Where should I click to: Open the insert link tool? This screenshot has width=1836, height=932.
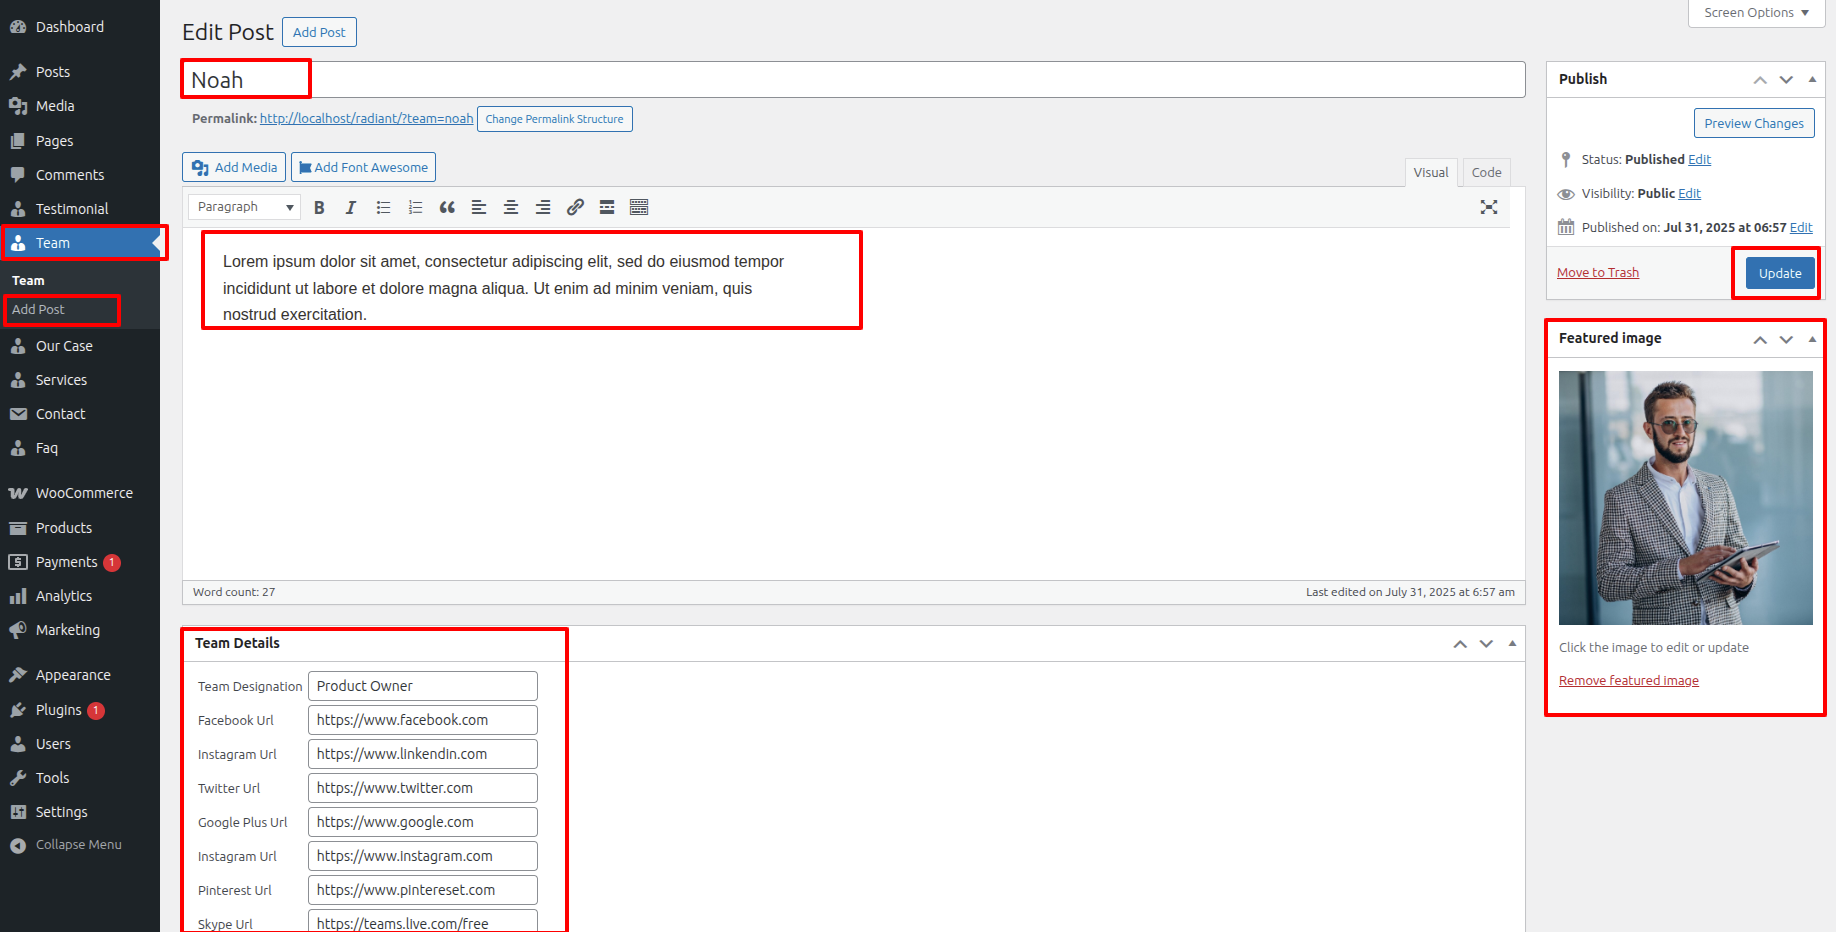point(575,207)
